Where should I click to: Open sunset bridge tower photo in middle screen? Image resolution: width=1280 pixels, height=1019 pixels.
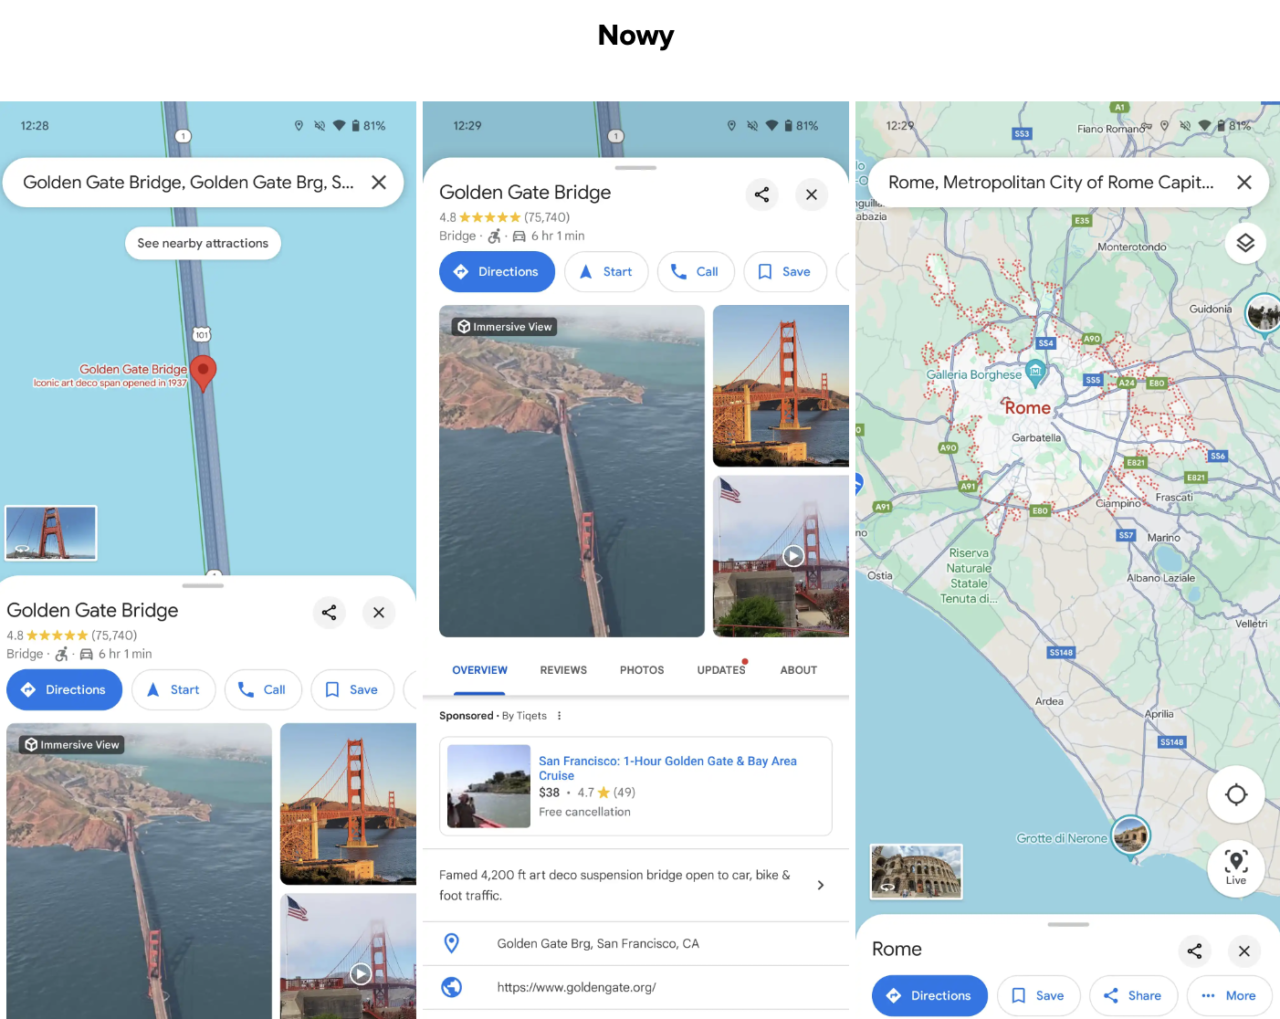(x=781, y=386)
